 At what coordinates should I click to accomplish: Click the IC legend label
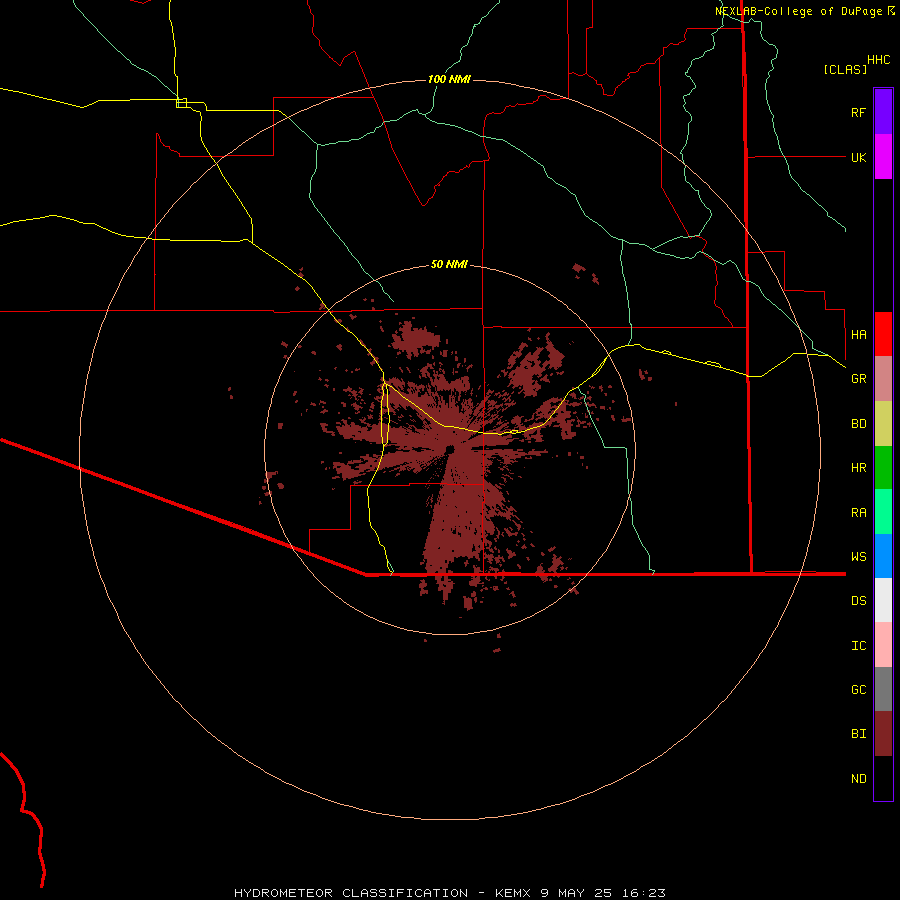click(858, 645)
